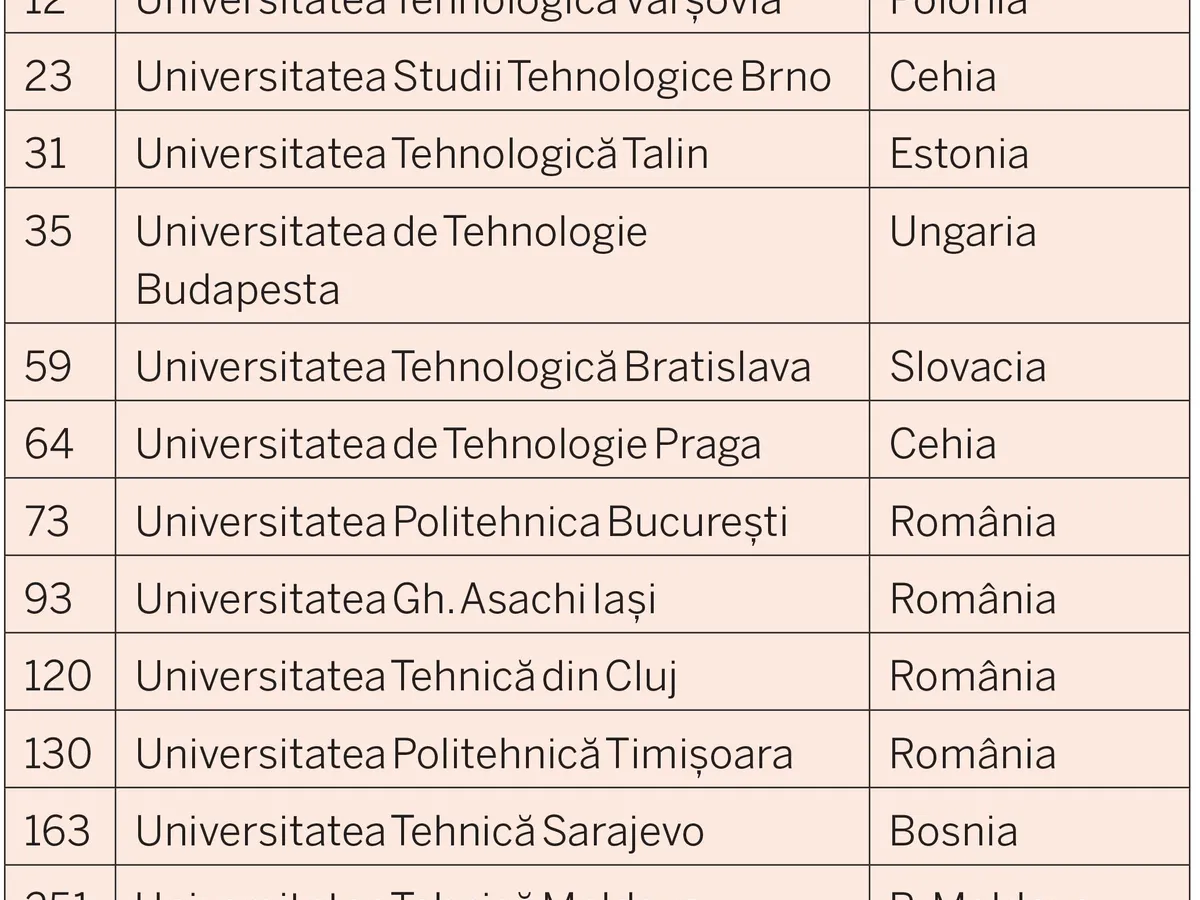Select rank number 59 cell

click(x=48, y=367)
